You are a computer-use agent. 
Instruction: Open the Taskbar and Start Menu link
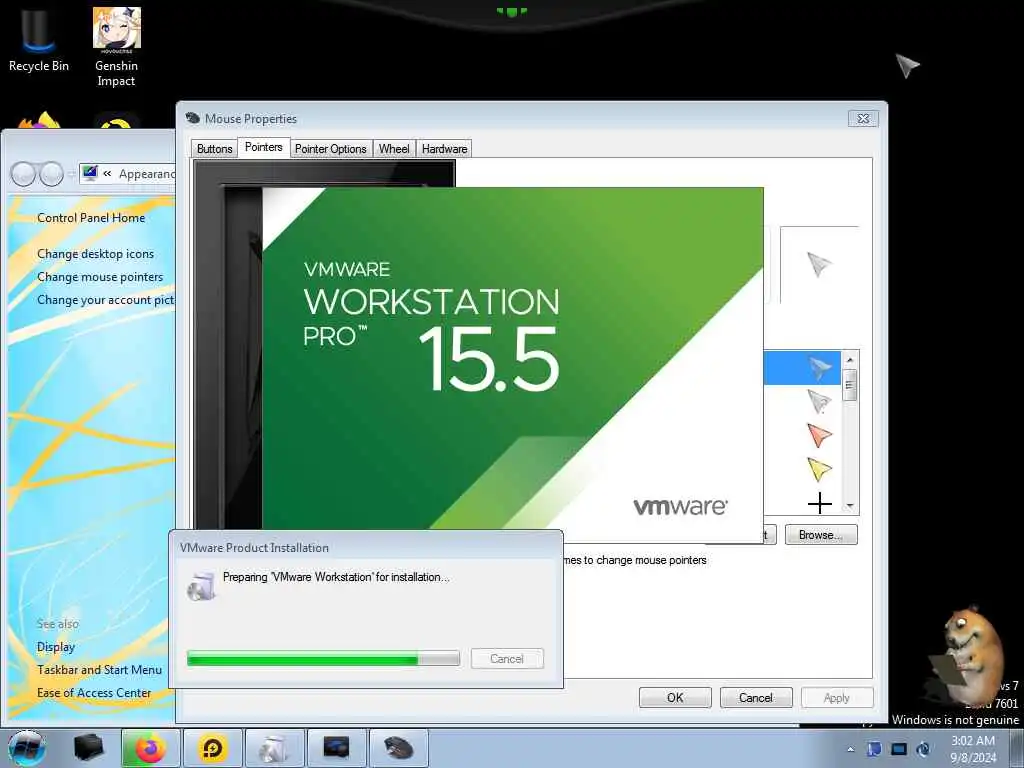(x=99, y=669)
